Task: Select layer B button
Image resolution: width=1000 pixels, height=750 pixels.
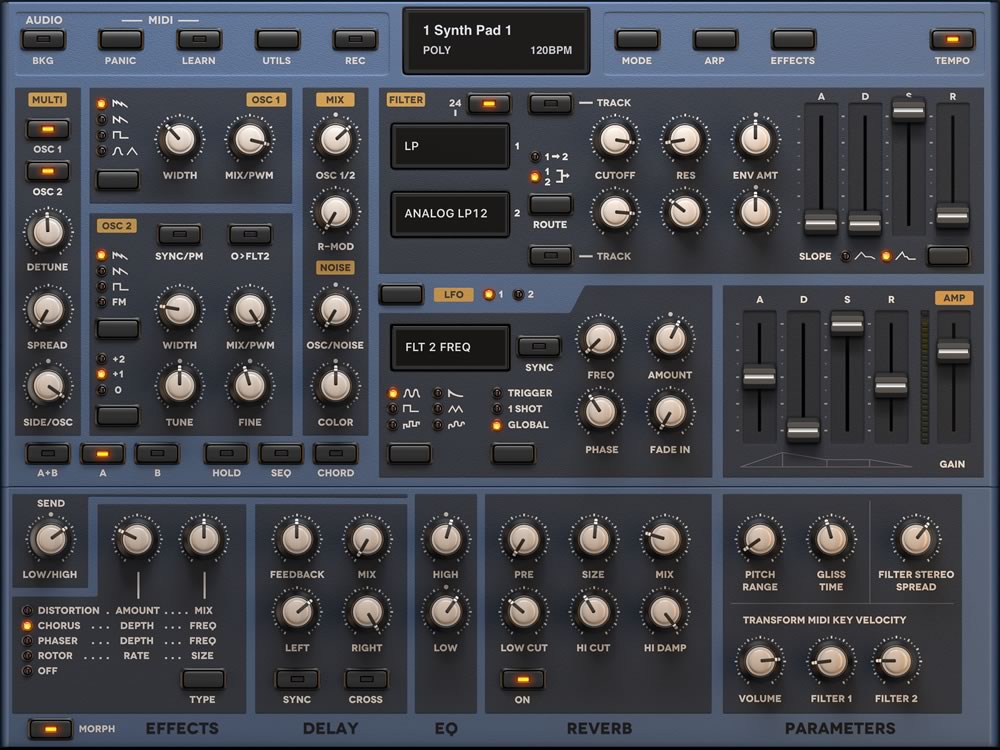Action: pos(157,454)
